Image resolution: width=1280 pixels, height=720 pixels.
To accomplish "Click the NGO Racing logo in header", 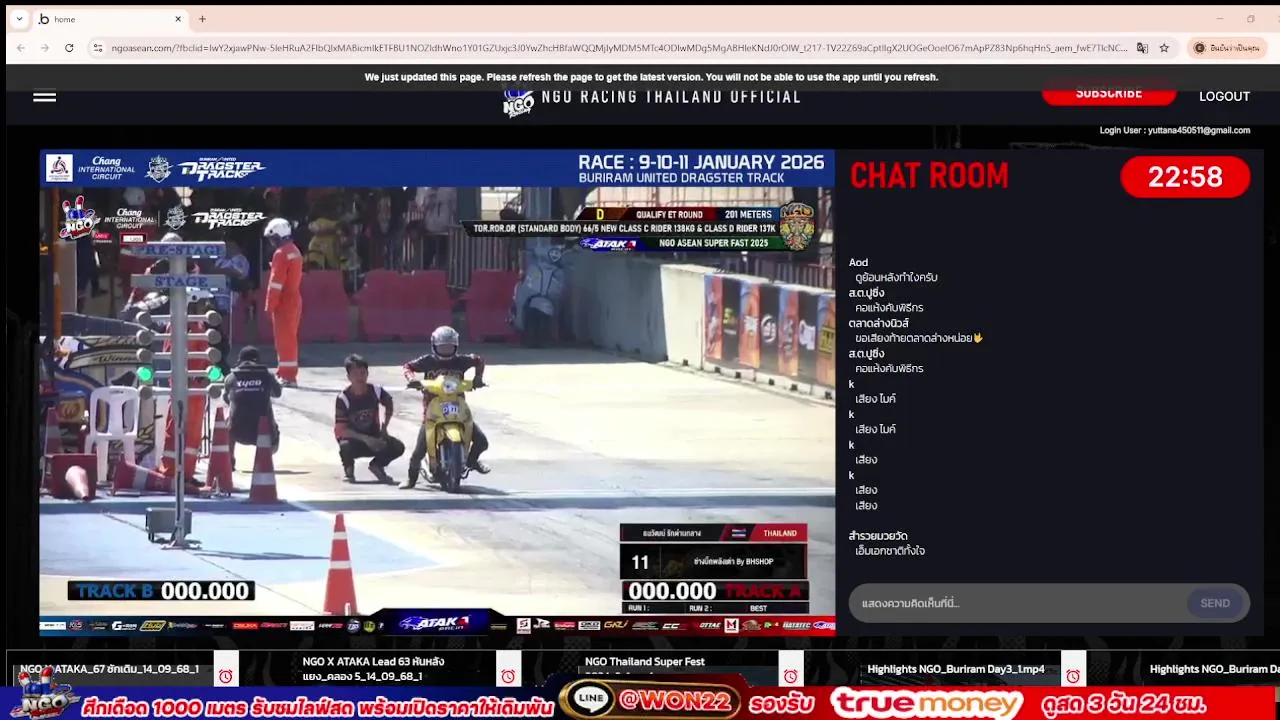I will pos(518,101).
